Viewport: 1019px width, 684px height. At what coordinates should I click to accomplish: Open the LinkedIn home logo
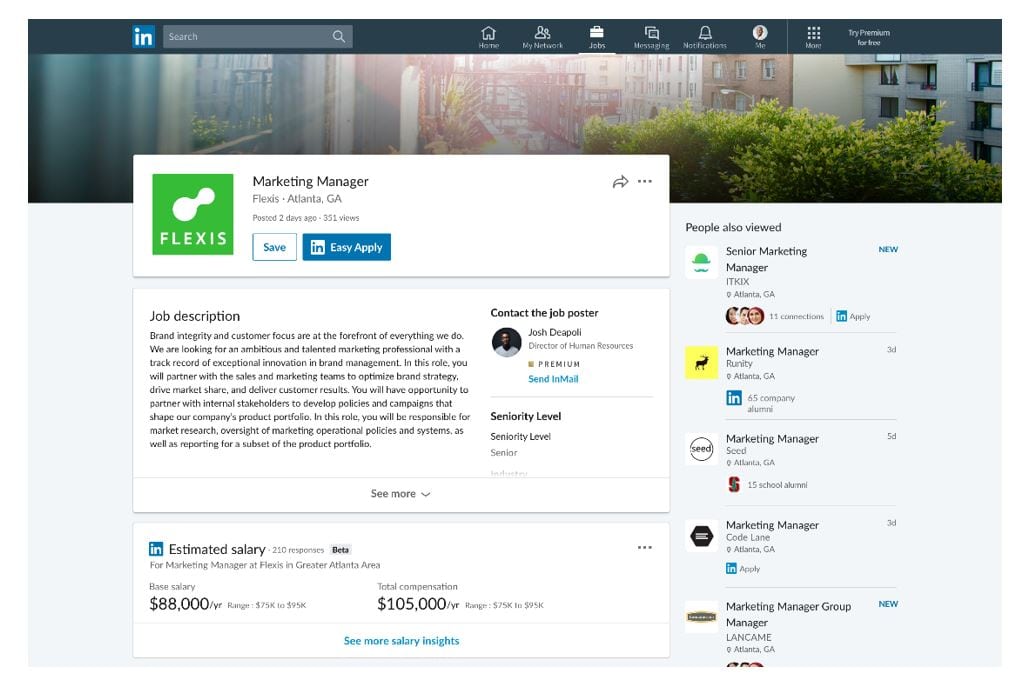pyautogui.click(x=143, y=36)
